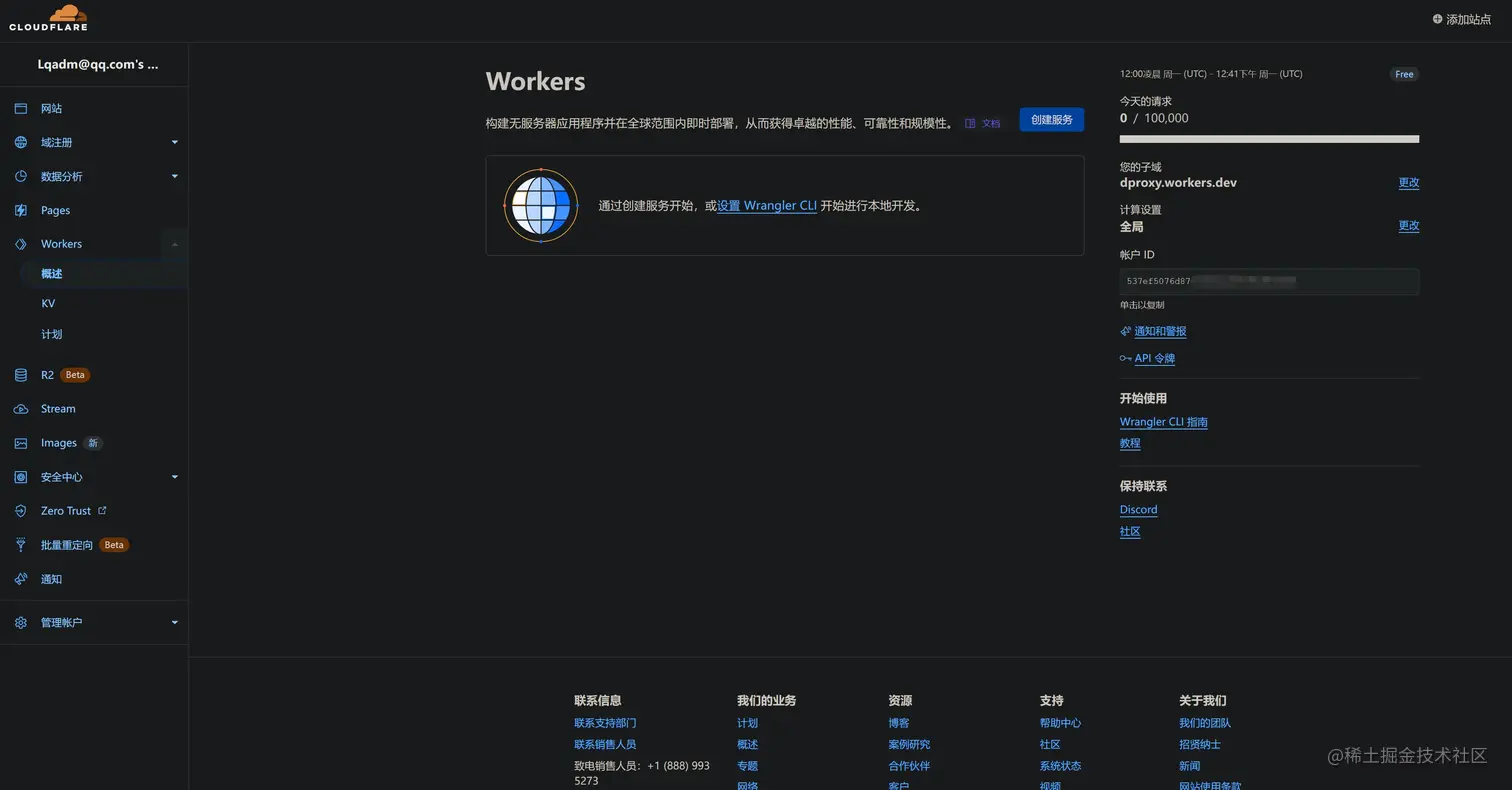Click the 数据分析 chart icon
Image resolution: width=1512 pixels, height=790 pixels.
20,177
